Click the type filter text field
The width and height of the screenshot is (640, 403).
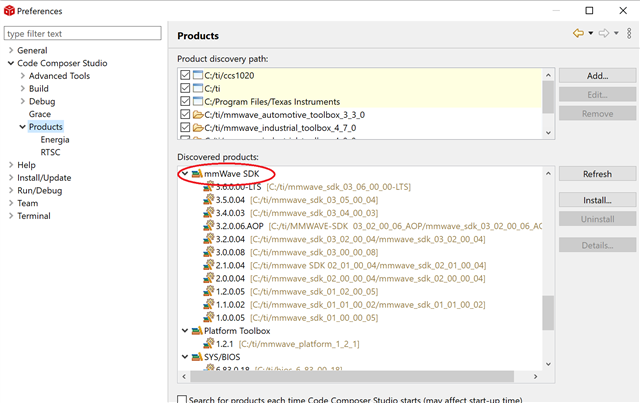tap(82, 33)
